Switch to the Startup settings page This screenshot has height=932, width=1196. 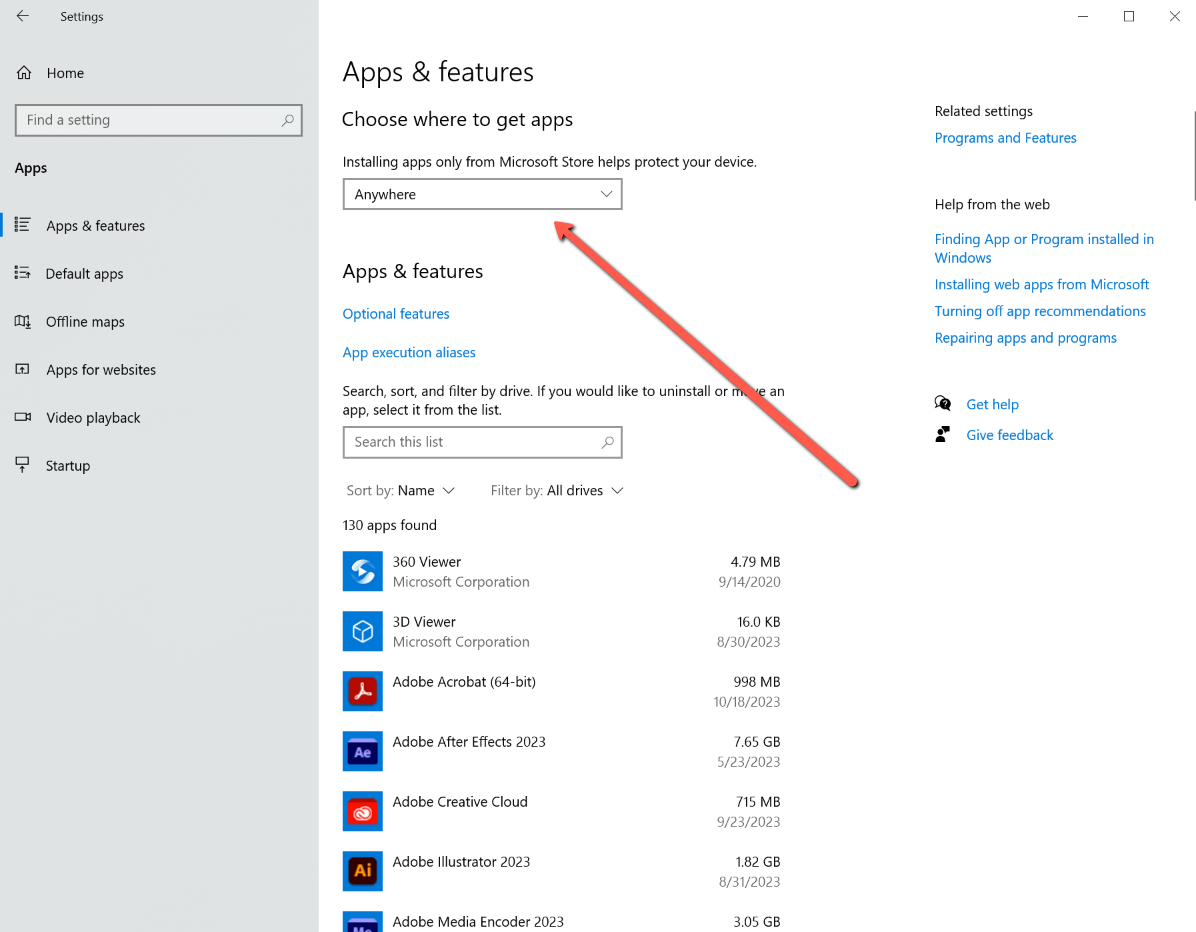[68, 466]
